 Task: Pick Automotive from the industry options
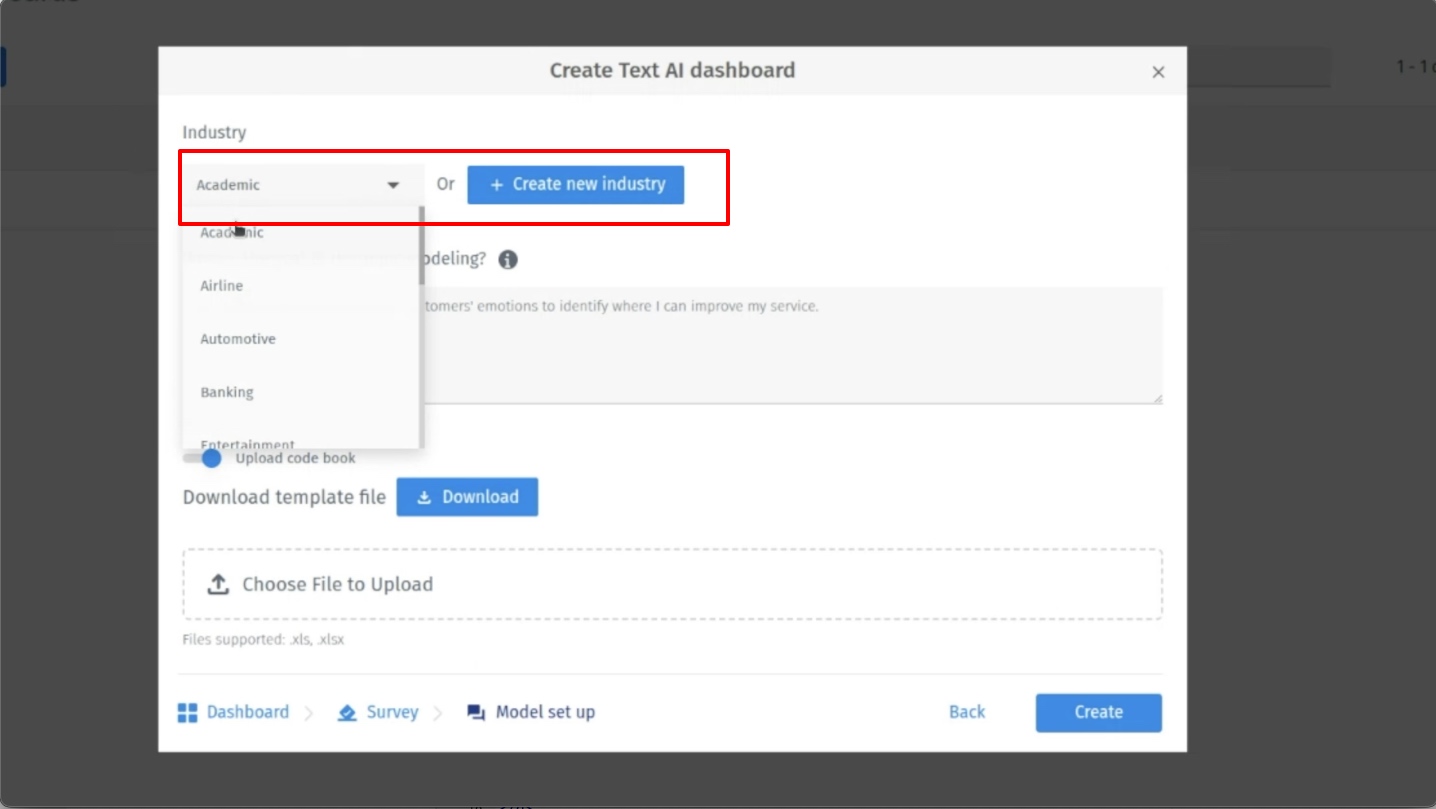coord(300,339)
